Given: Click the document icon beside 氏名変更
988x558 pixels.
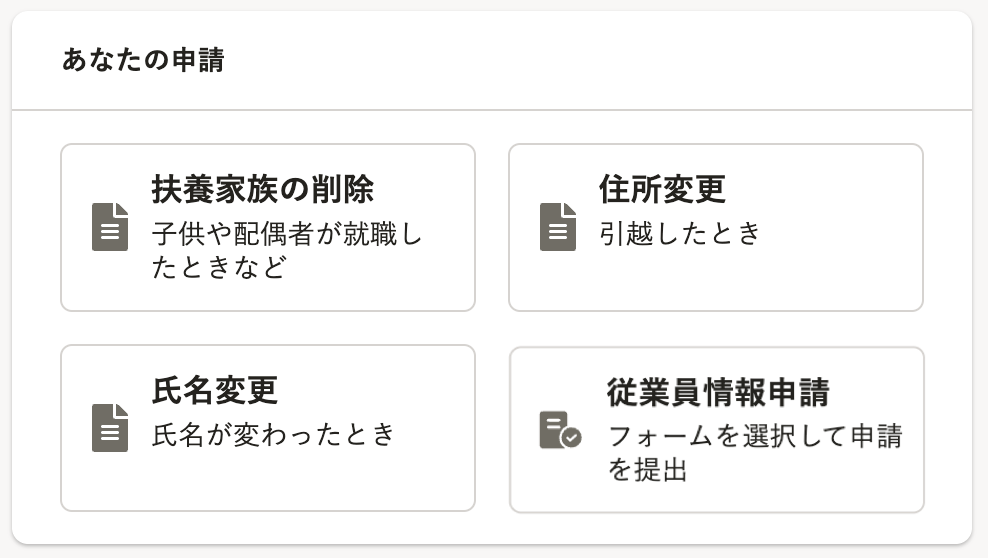Looking at the screenshot, I should pyautogui.click(x=110, y=428).
